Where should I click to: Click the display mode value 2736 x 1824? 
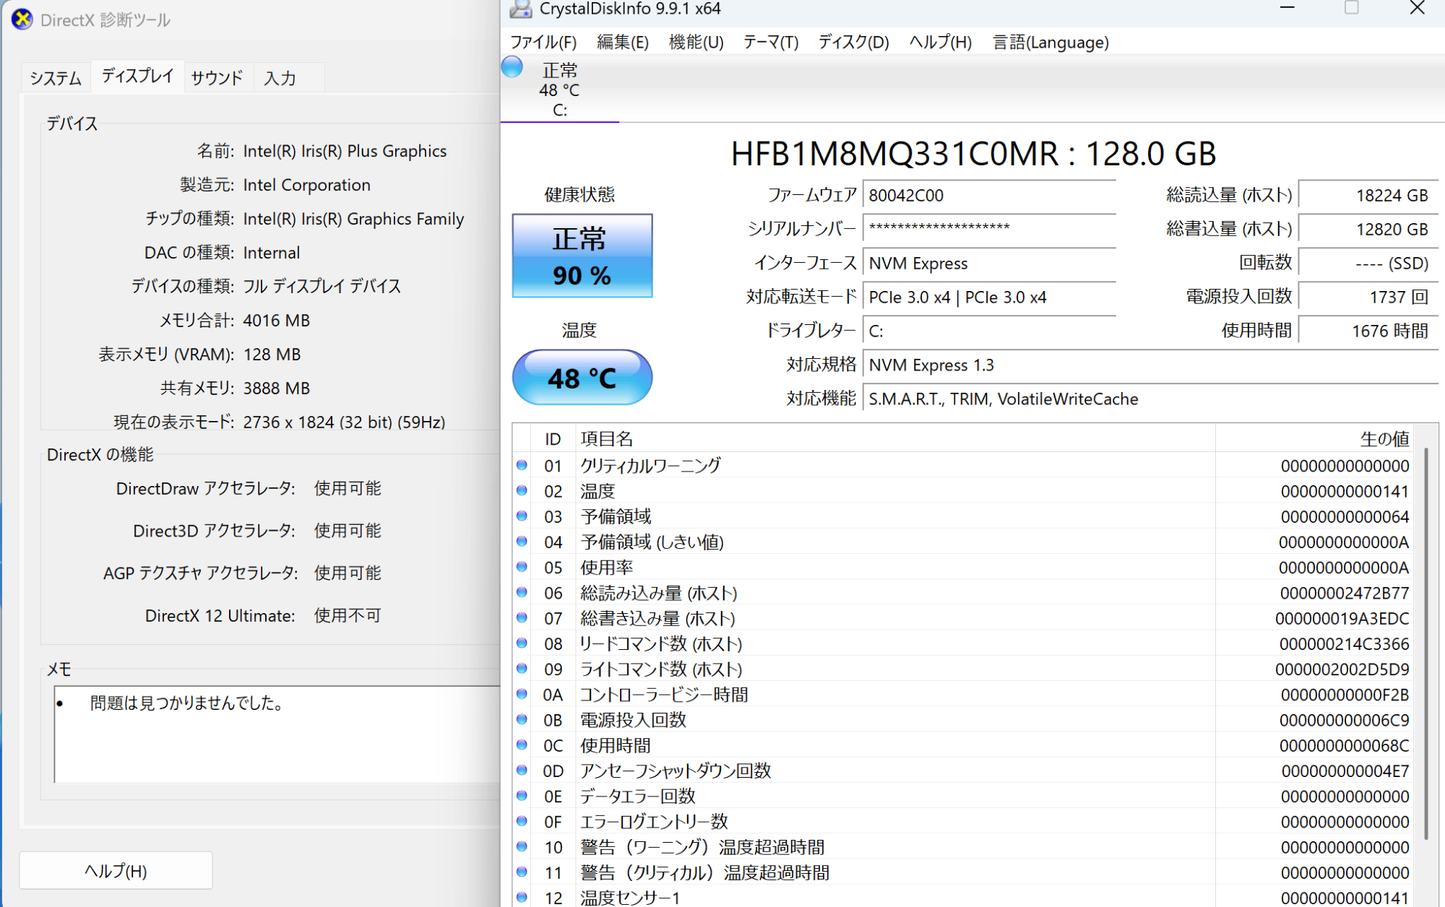click(344, 422)
